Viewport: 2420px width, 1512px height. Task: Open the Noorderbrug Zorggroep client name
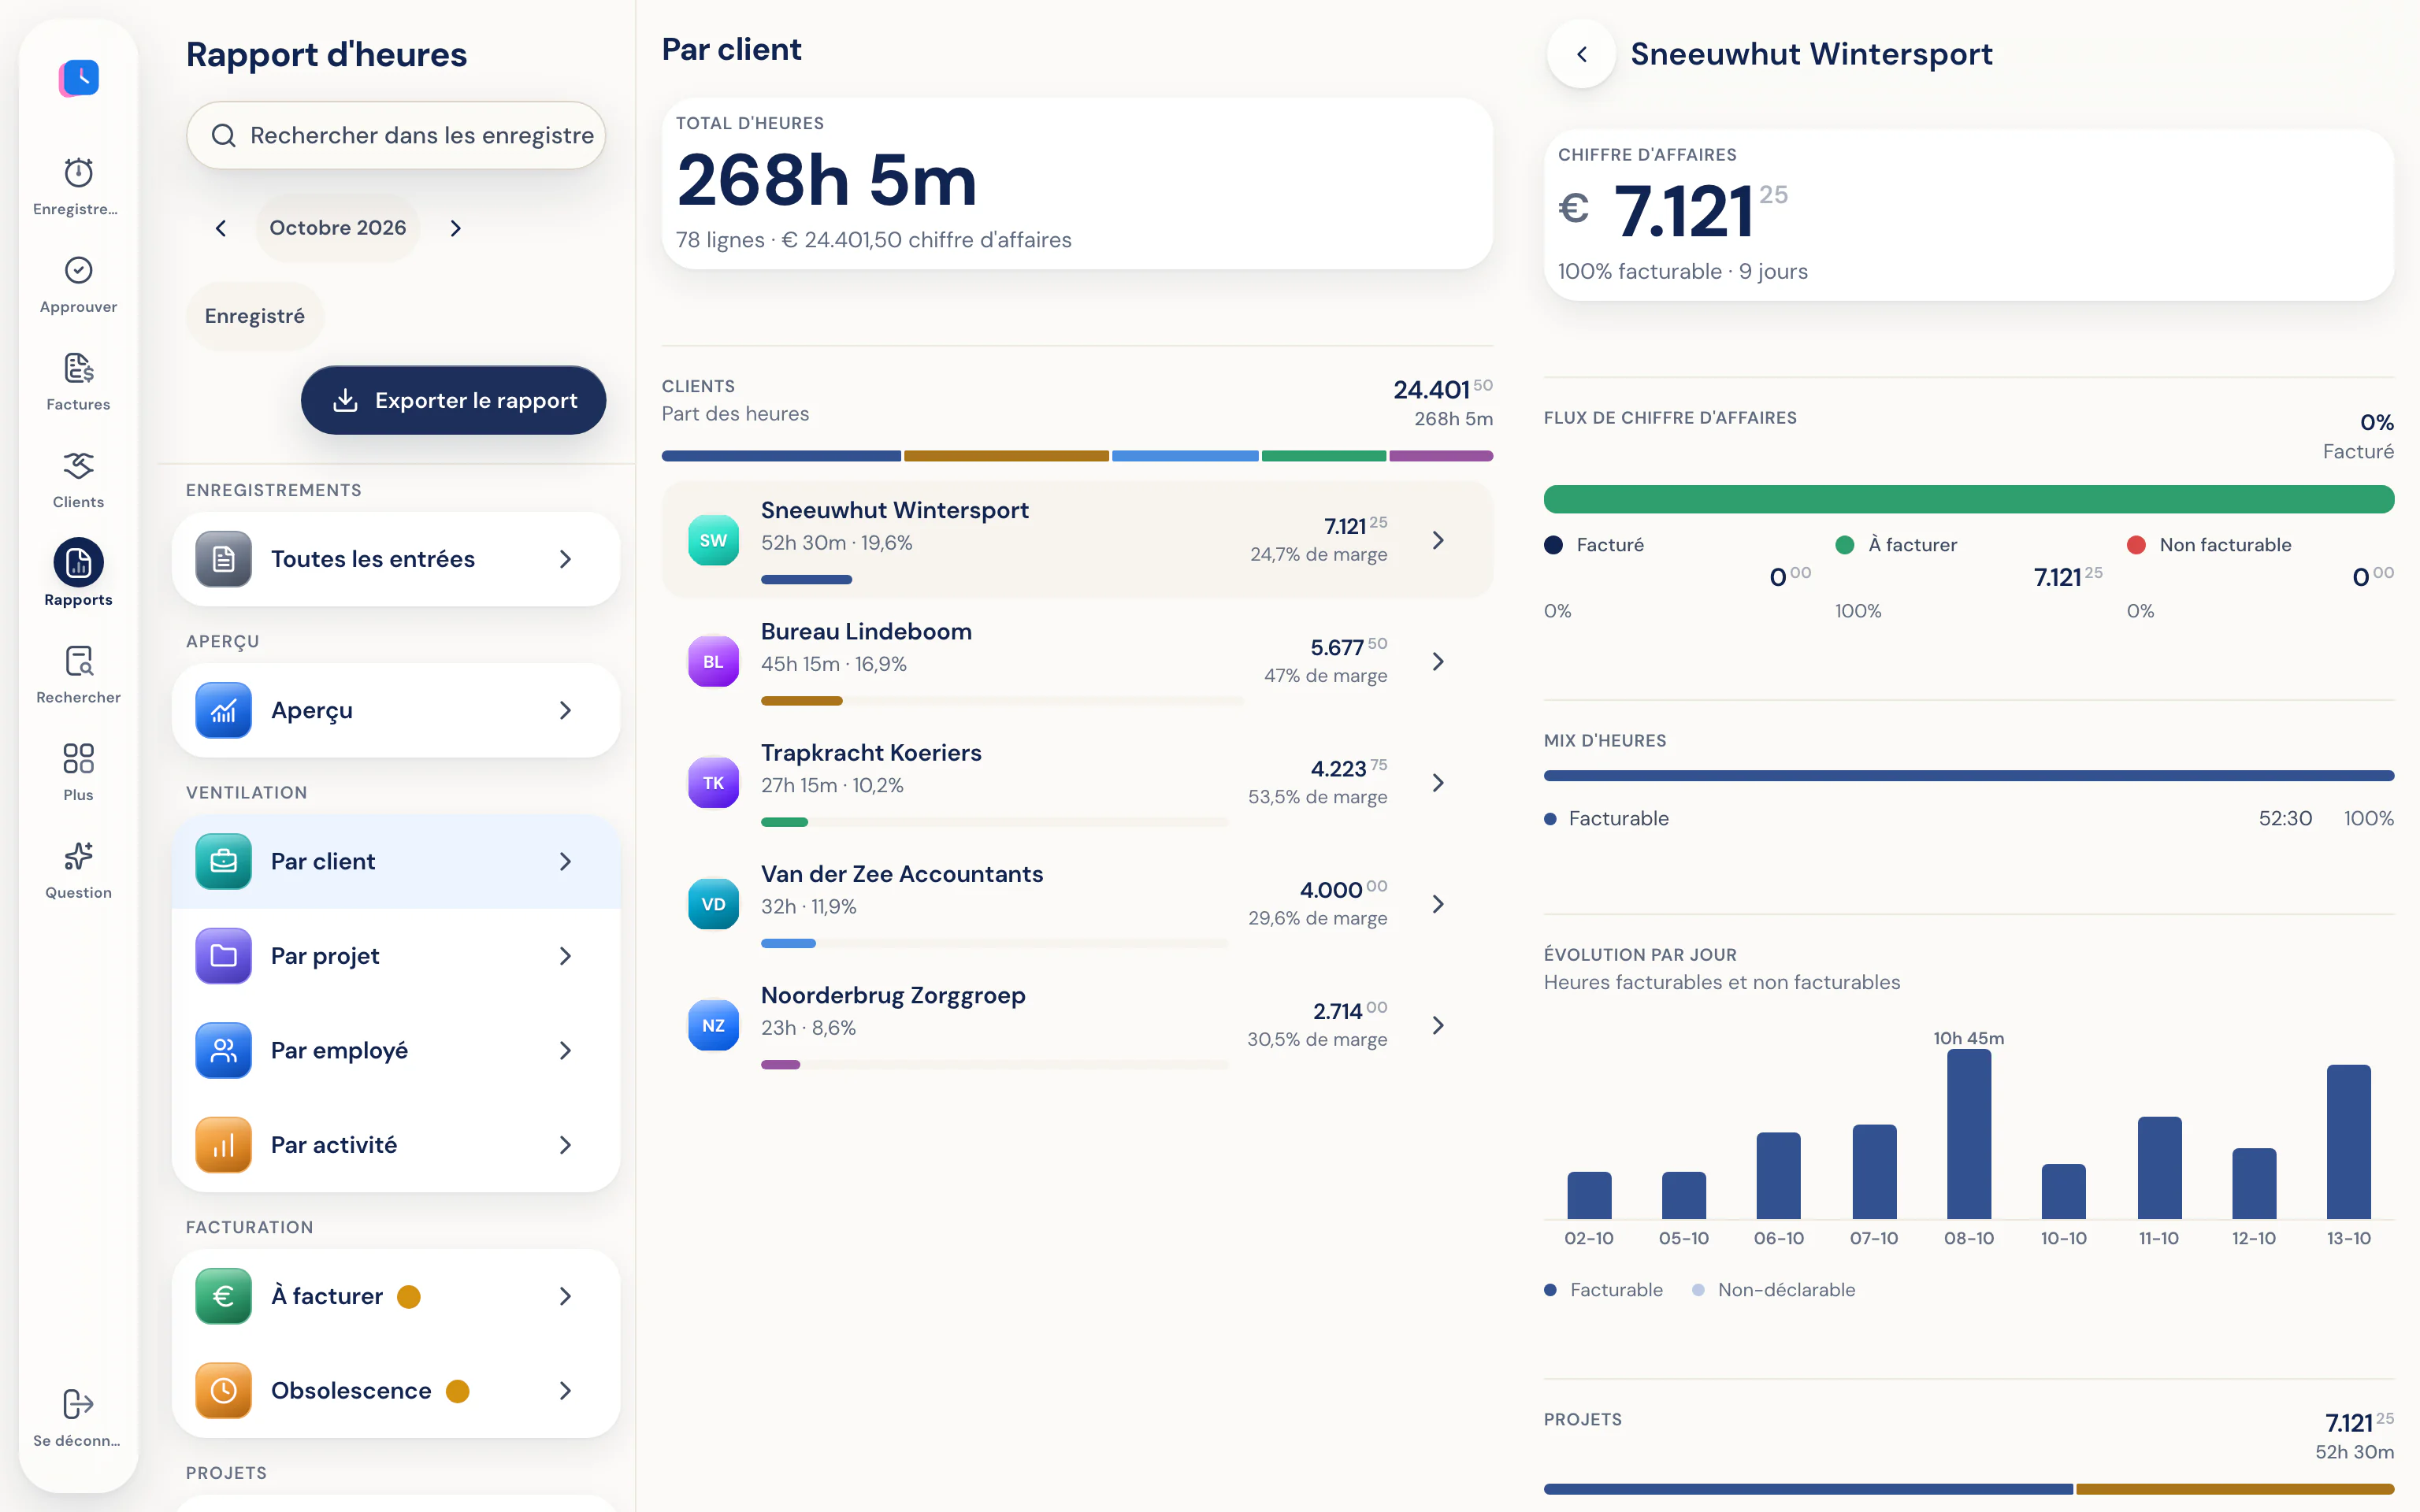[893, 995]
